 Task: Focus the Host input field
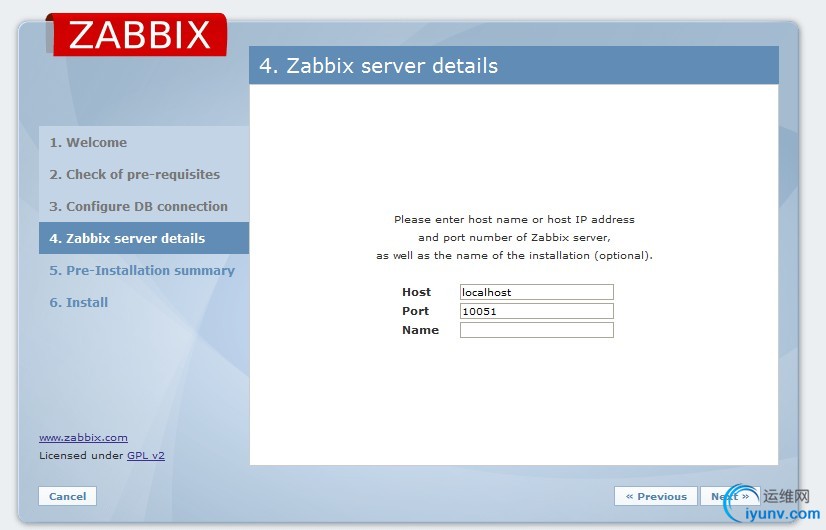coord(537,292)
